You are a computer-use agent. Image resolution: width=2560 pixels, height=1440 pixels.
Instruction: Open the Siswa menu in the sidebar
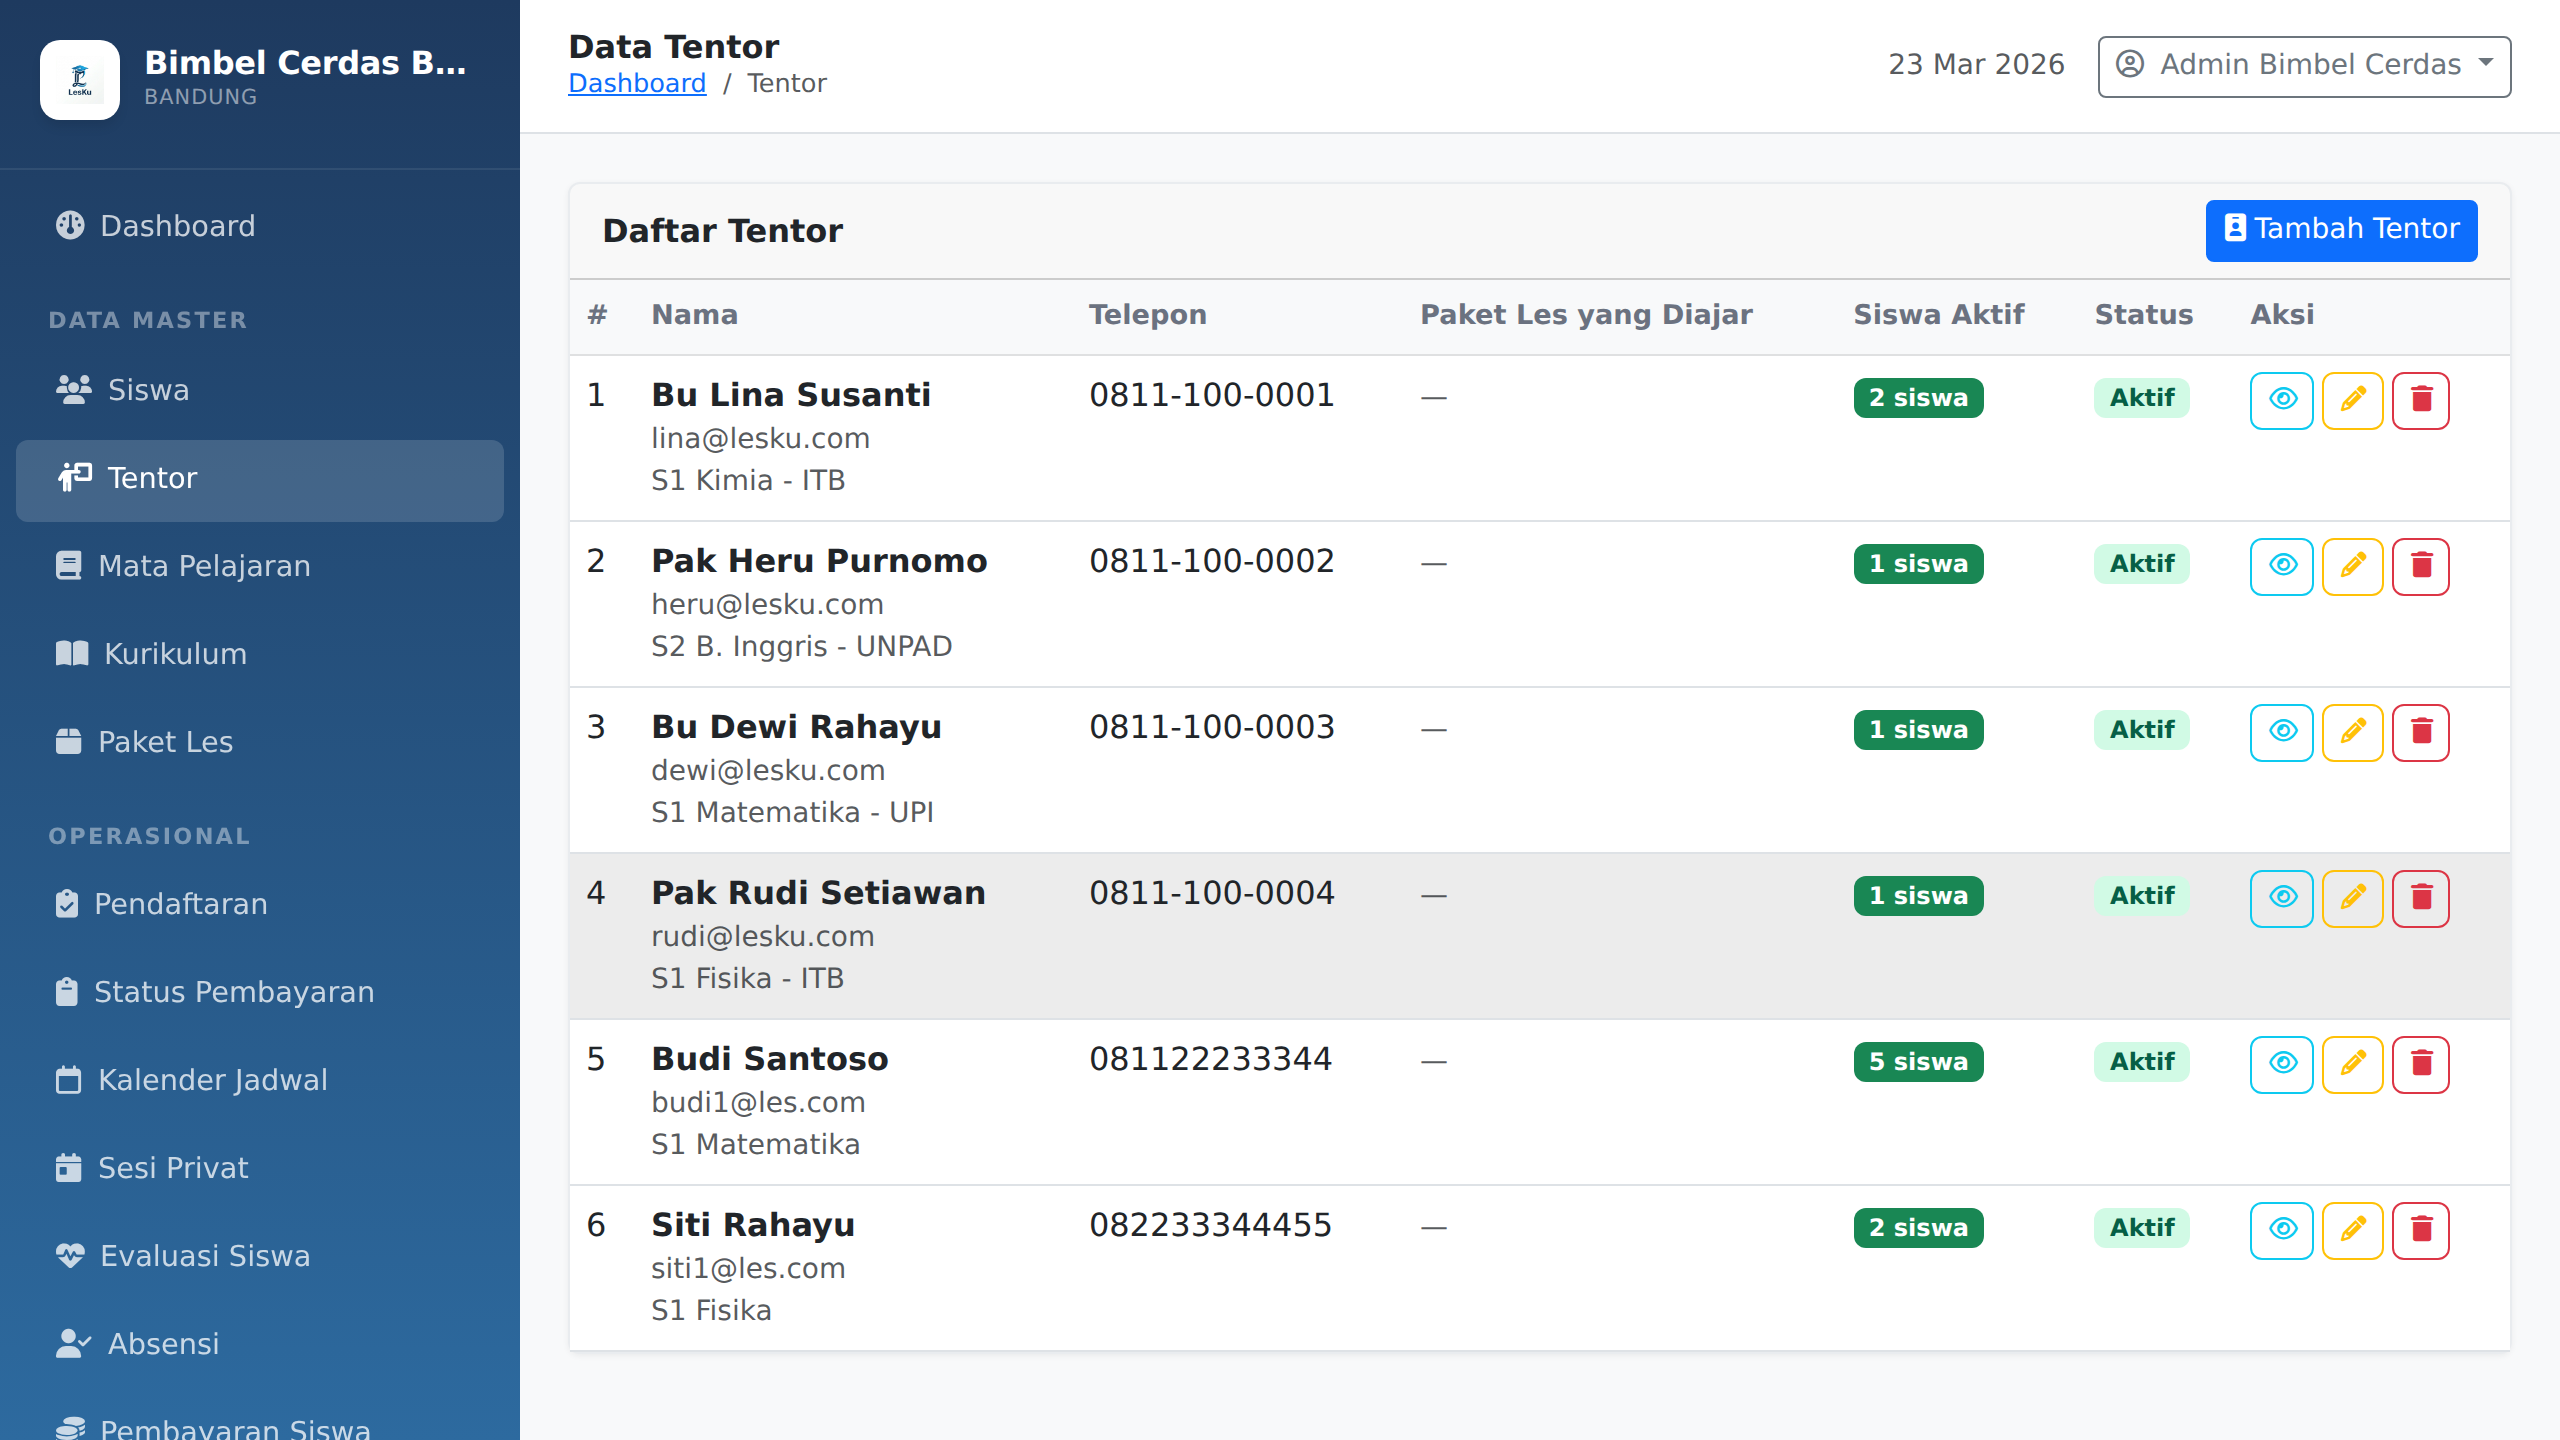point(148,390)
